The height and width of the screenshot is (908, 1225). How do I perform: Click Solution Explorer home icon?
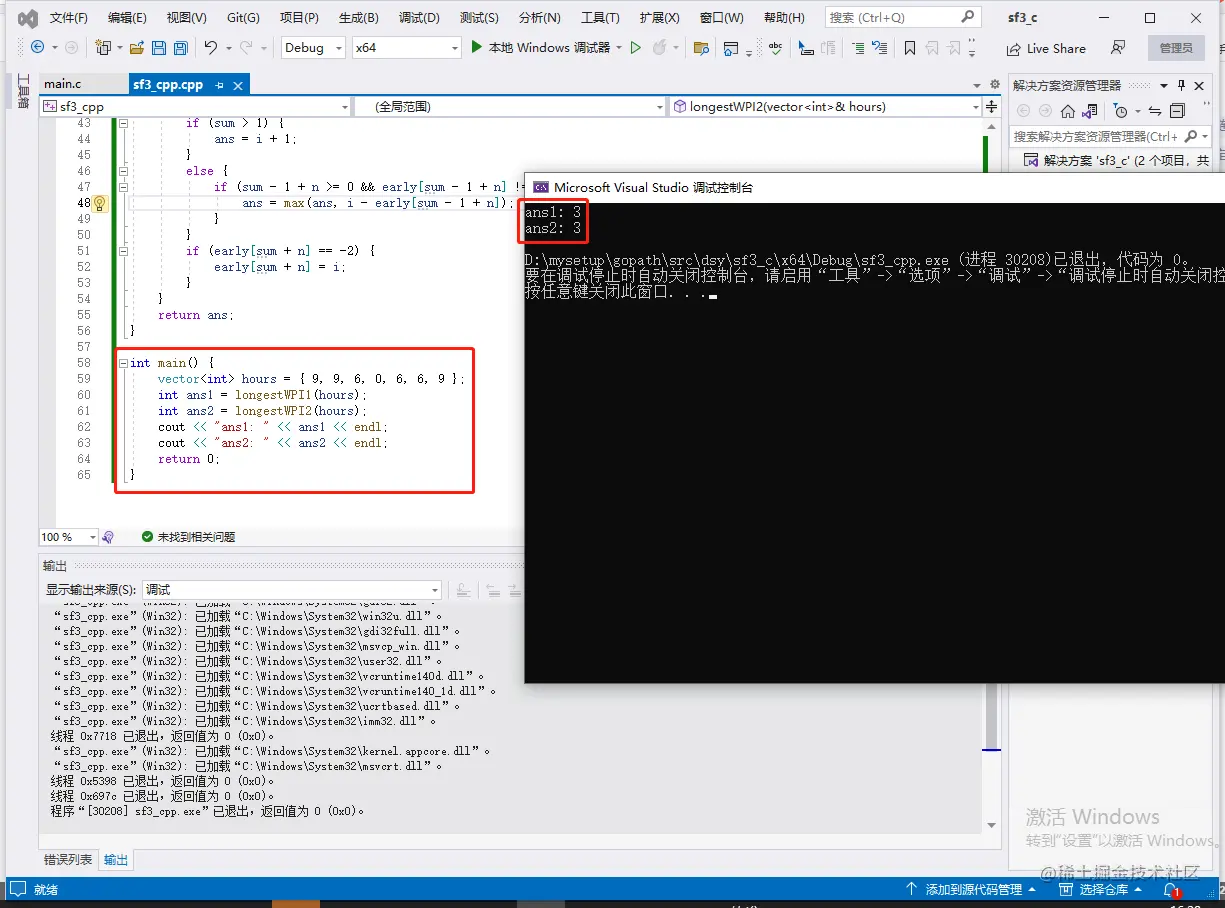pyautogui.click(x=1068, y=111)
